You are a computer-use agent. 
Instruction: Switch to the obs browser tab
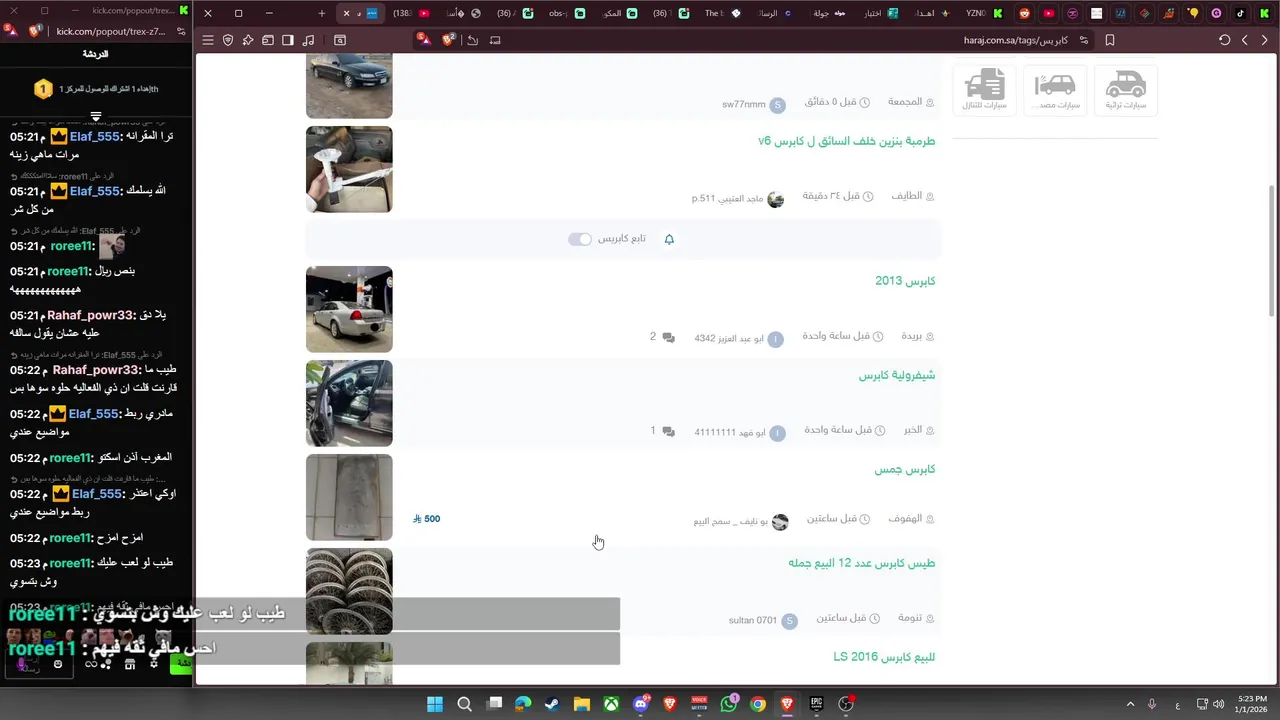click(x=566, y=13)
